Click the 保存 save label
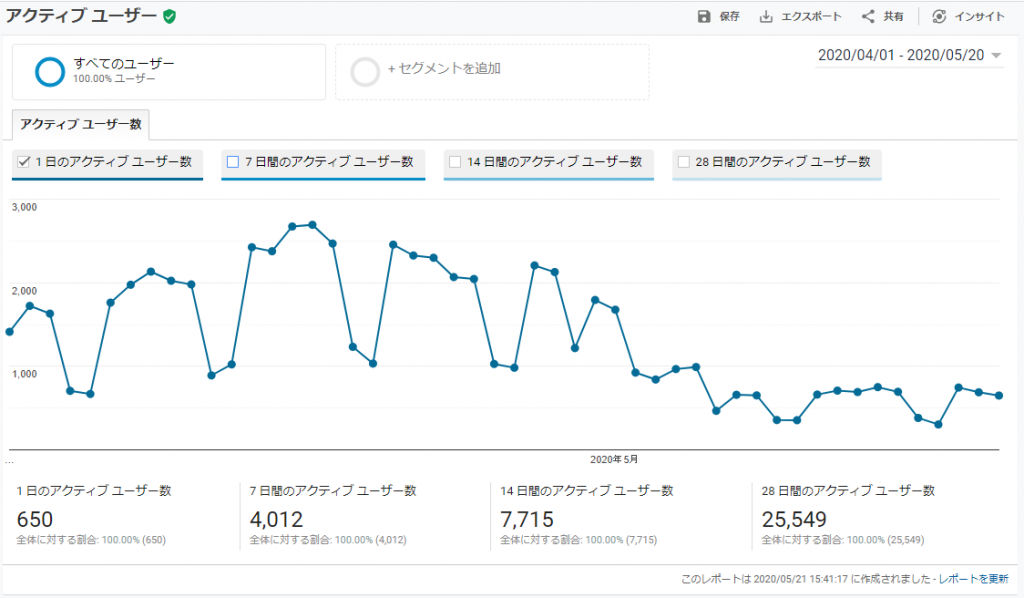 [x=729, y=16]
